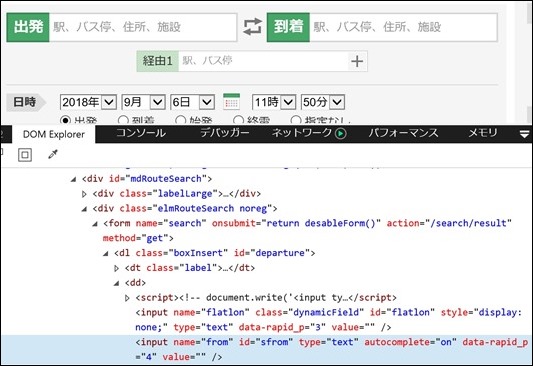Select the 指定なし radio button
The height and width of the screenshot is (366, 533).
tap(296, 120)
